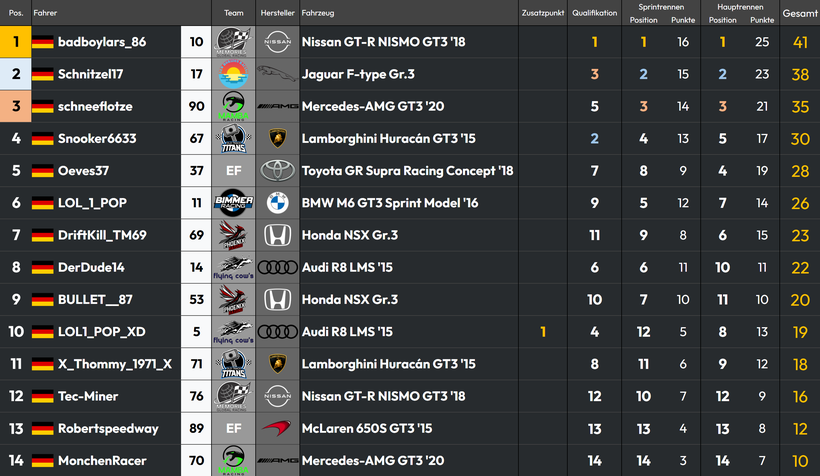Click the Qualifikation column header
Screen dimensions: 820x476
(x=595, y=13)
